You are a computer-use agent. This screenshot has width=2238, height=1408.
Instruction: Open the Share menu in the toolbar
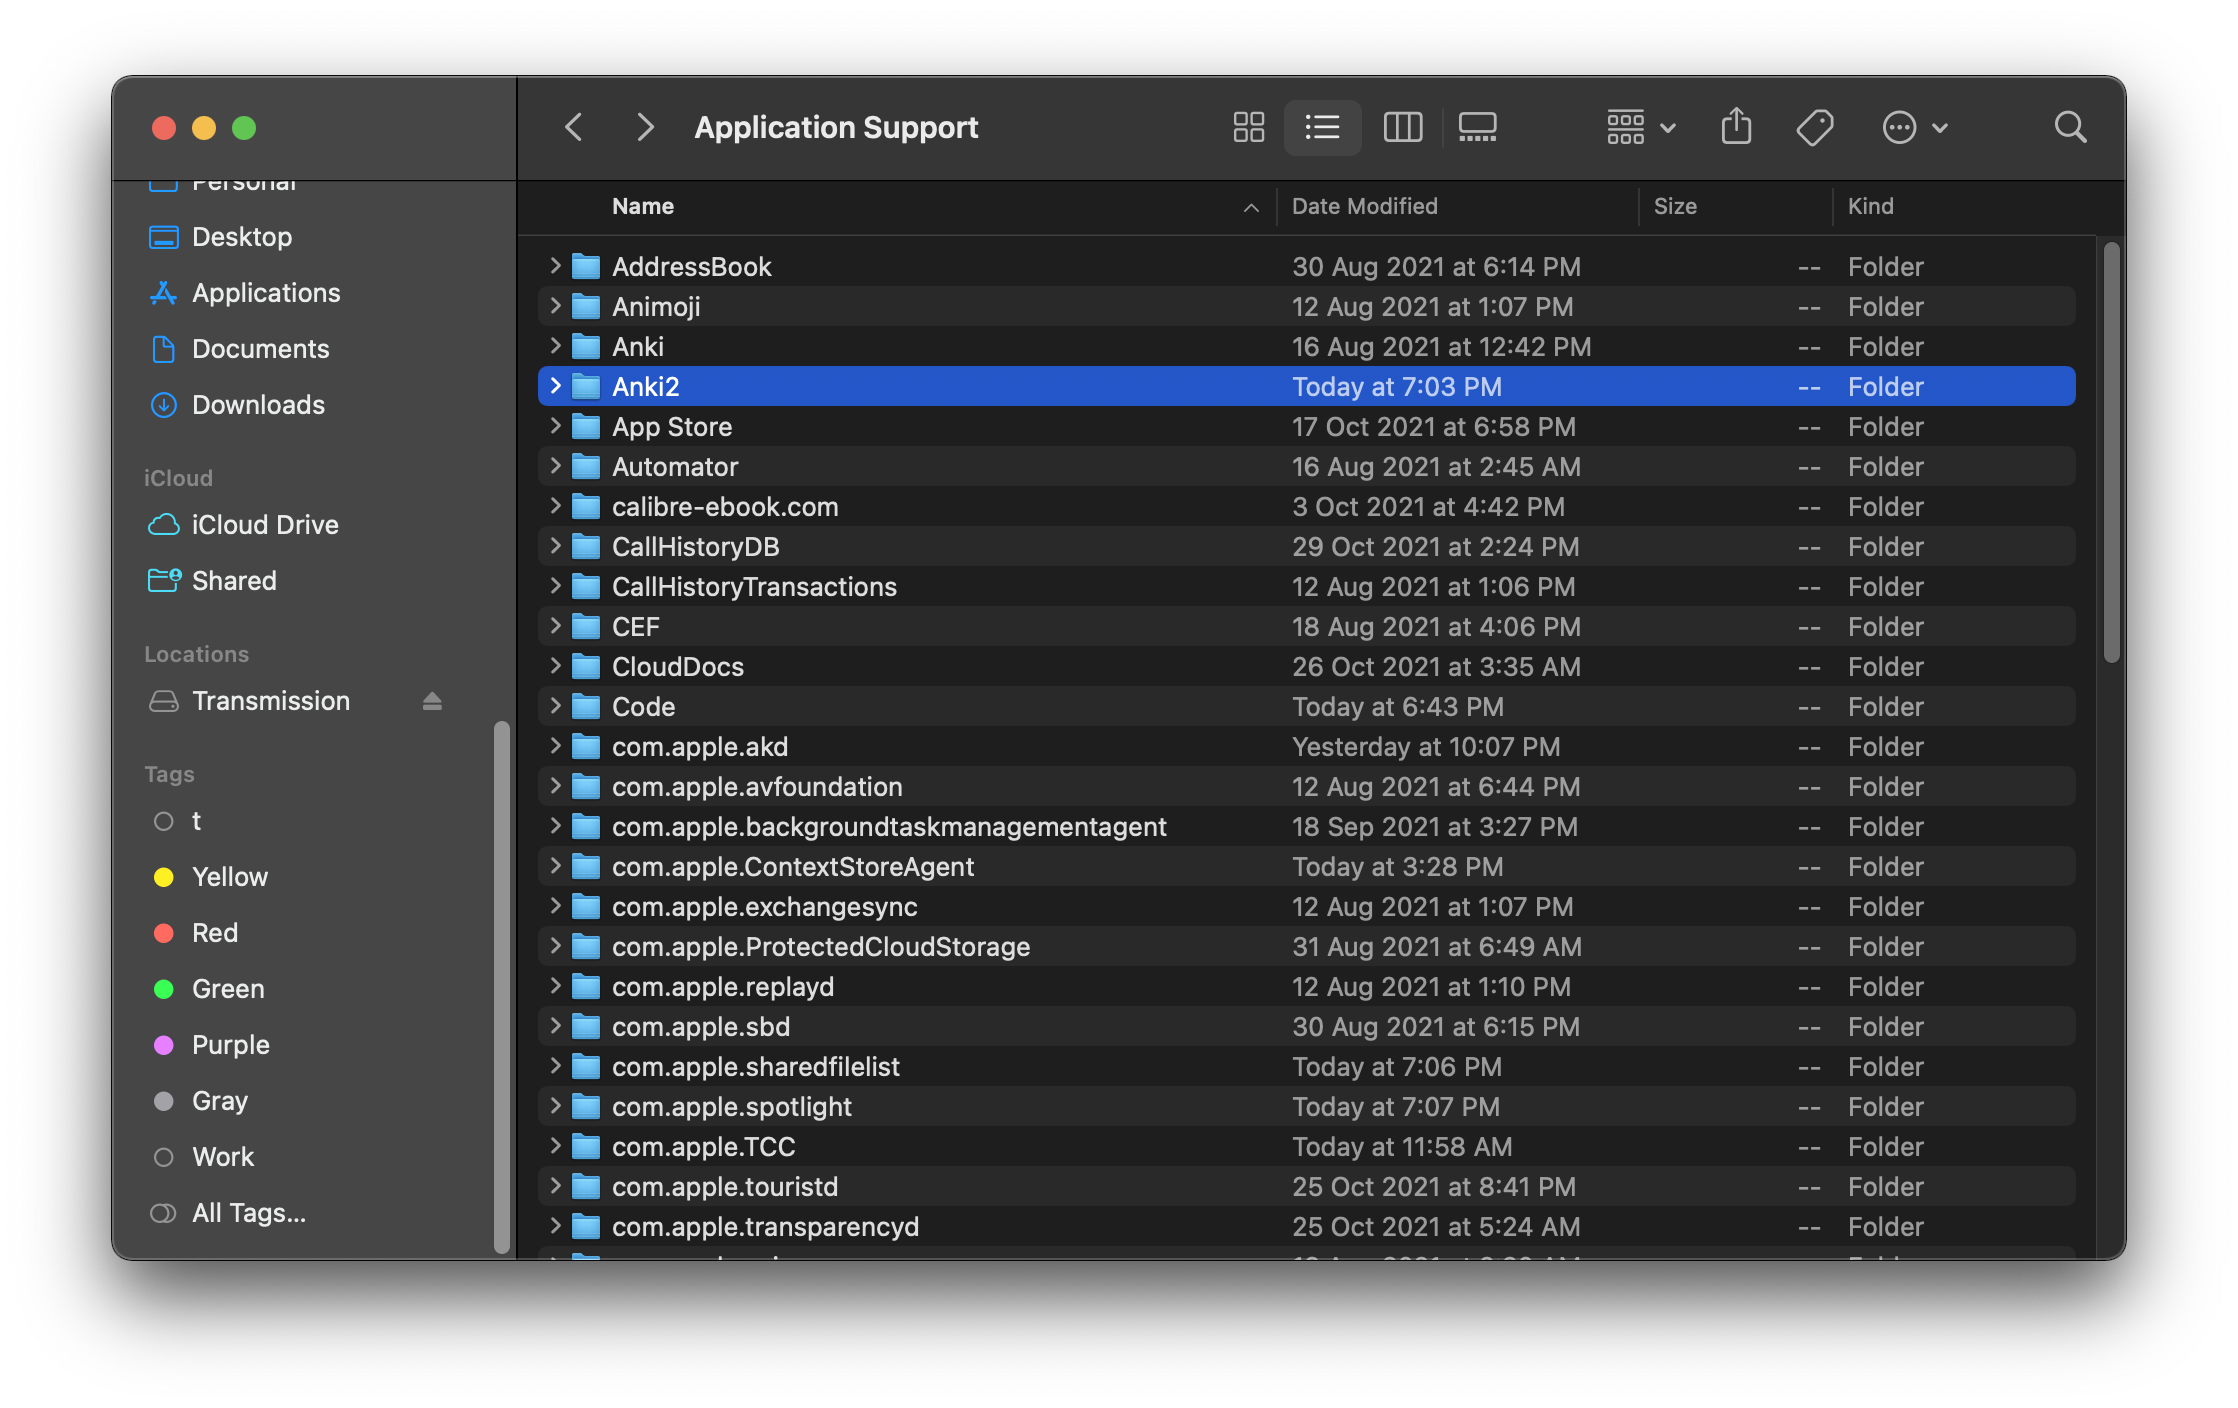(x=1736, y=127)
